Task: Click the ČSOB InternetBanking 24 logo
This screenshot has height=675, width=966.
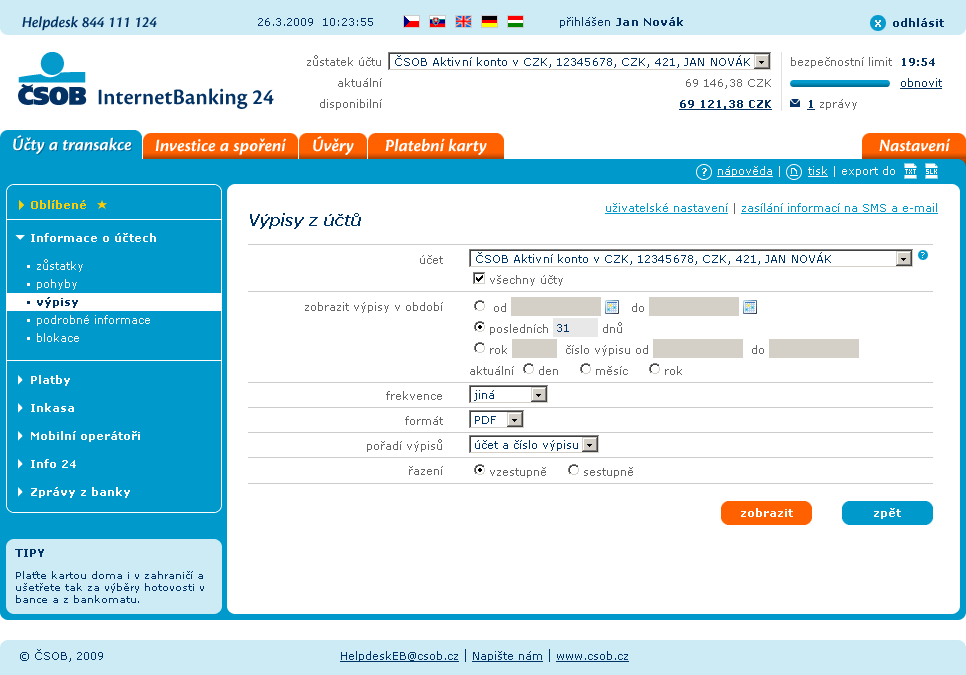Action: pos(145,80)
